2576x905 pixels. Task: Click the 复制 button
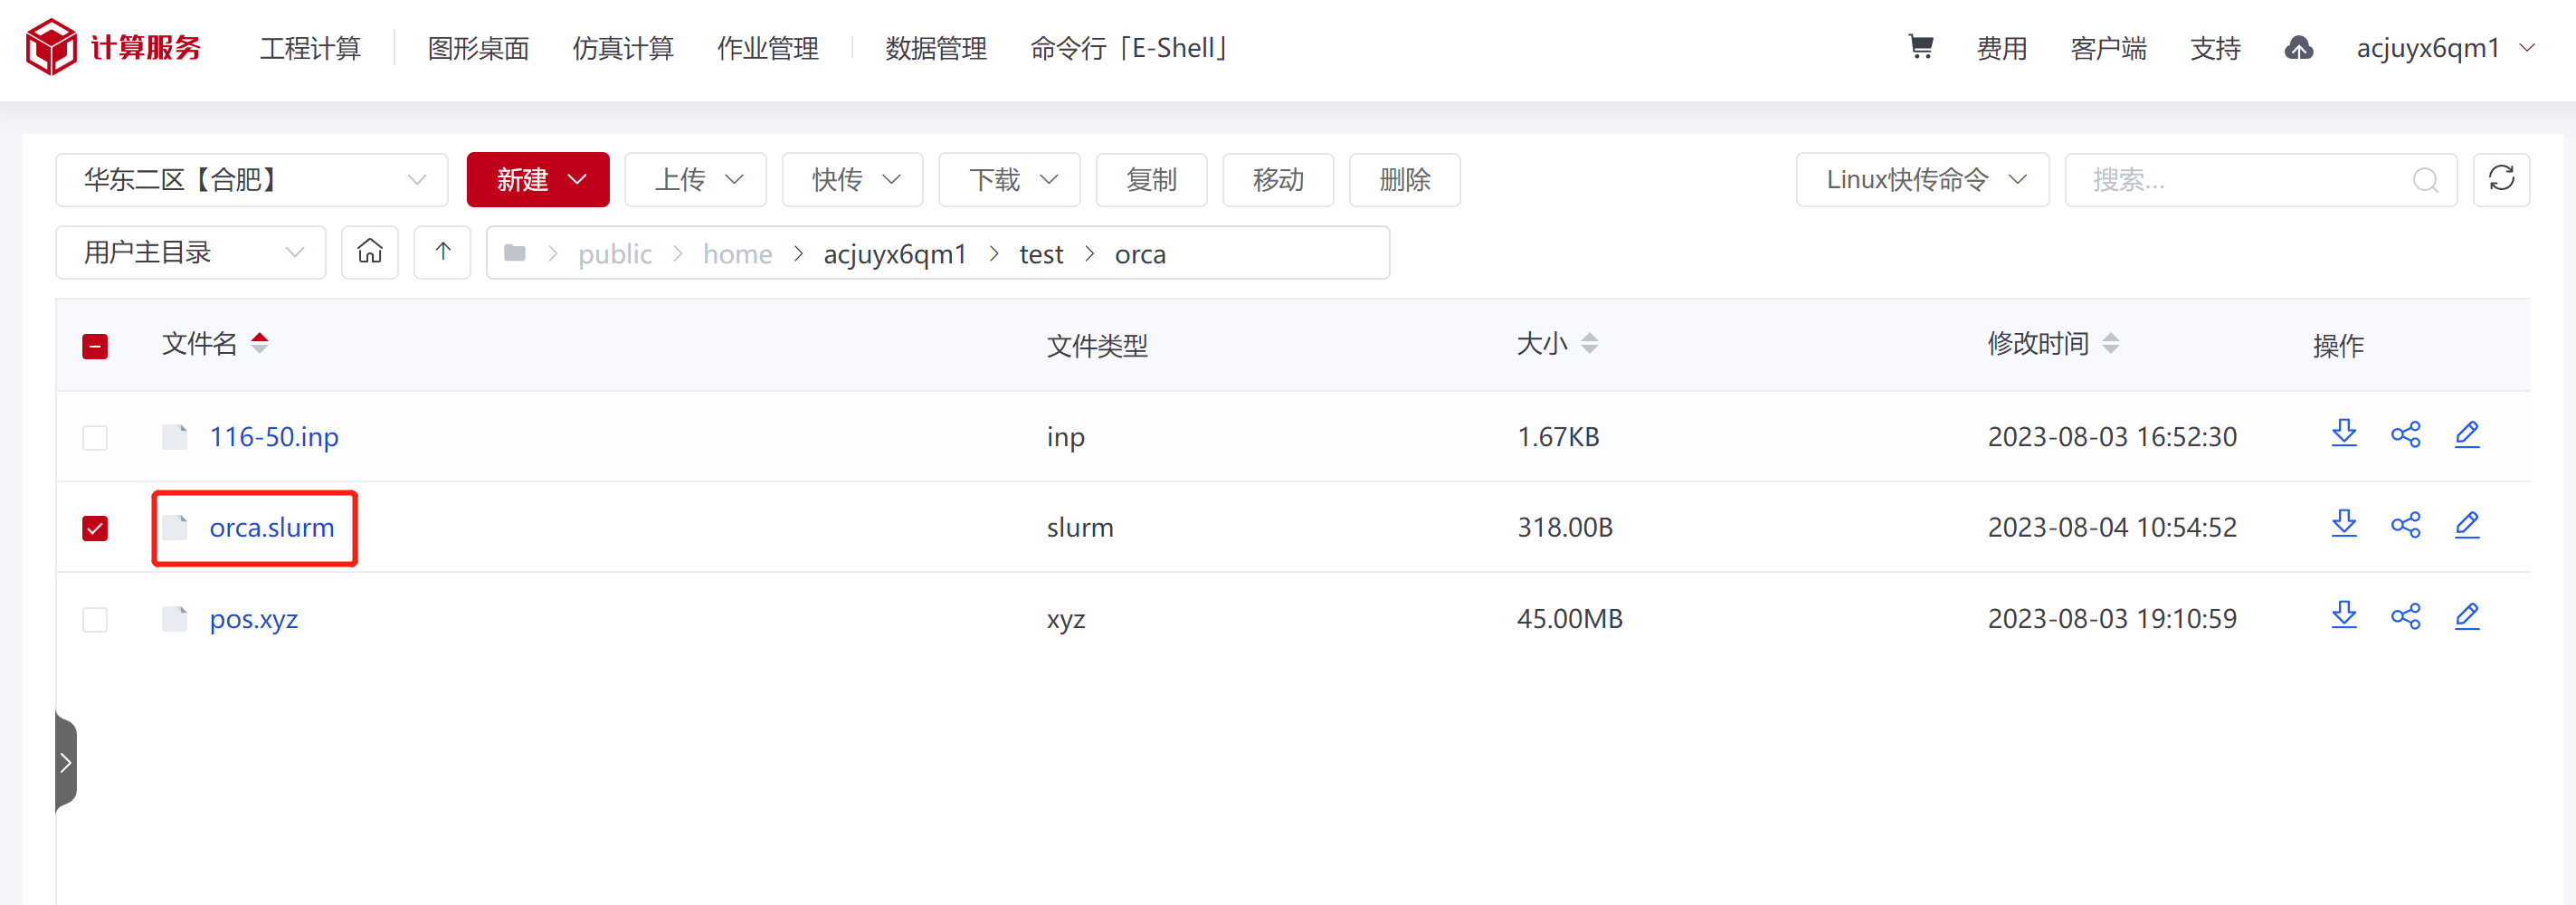(1152, 180)
